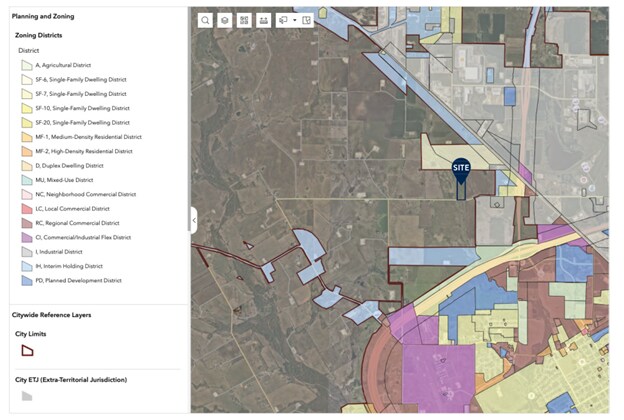
Task: Open the basemap gallery grid
Action: tap(244, 20)
